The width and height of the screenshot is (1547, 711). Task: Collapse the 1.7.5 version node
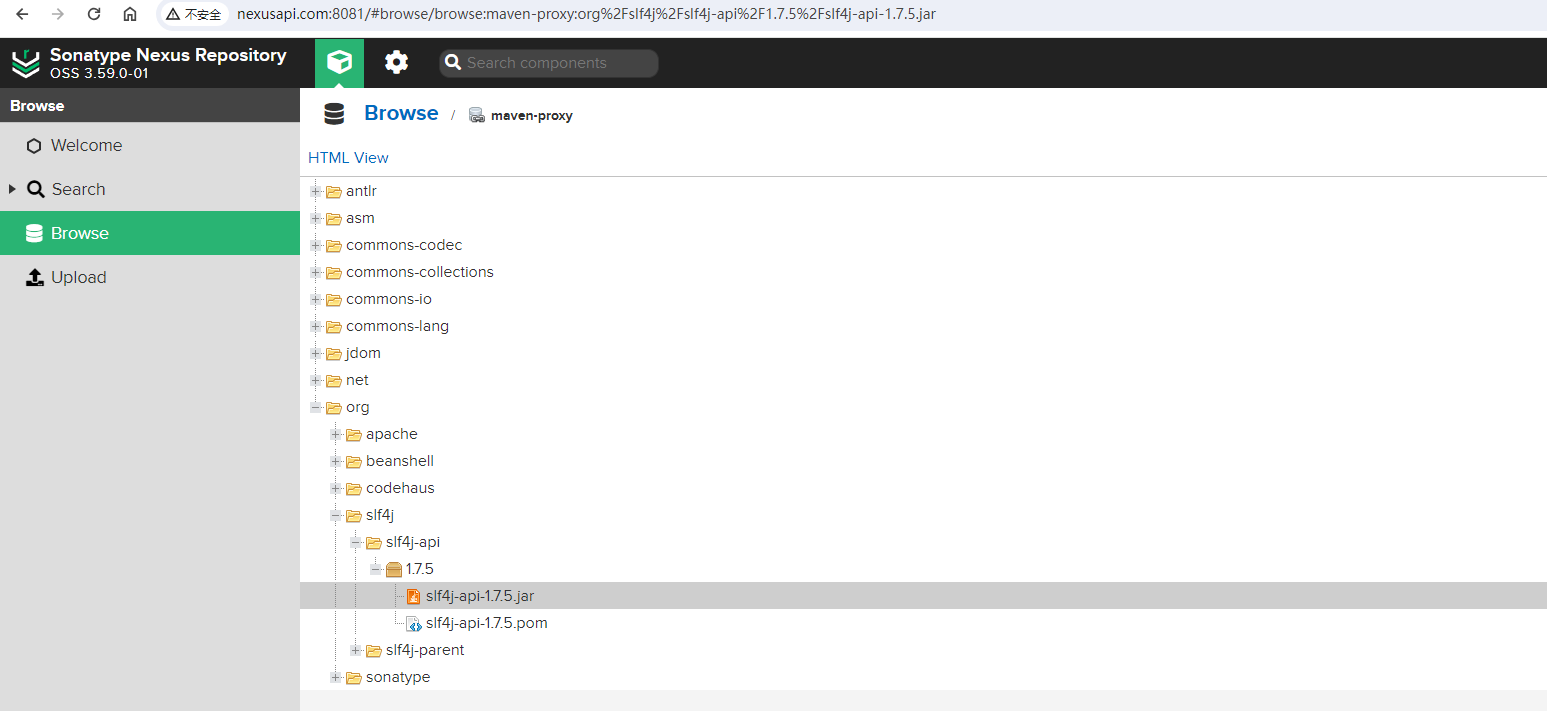[x=376, y=569]
